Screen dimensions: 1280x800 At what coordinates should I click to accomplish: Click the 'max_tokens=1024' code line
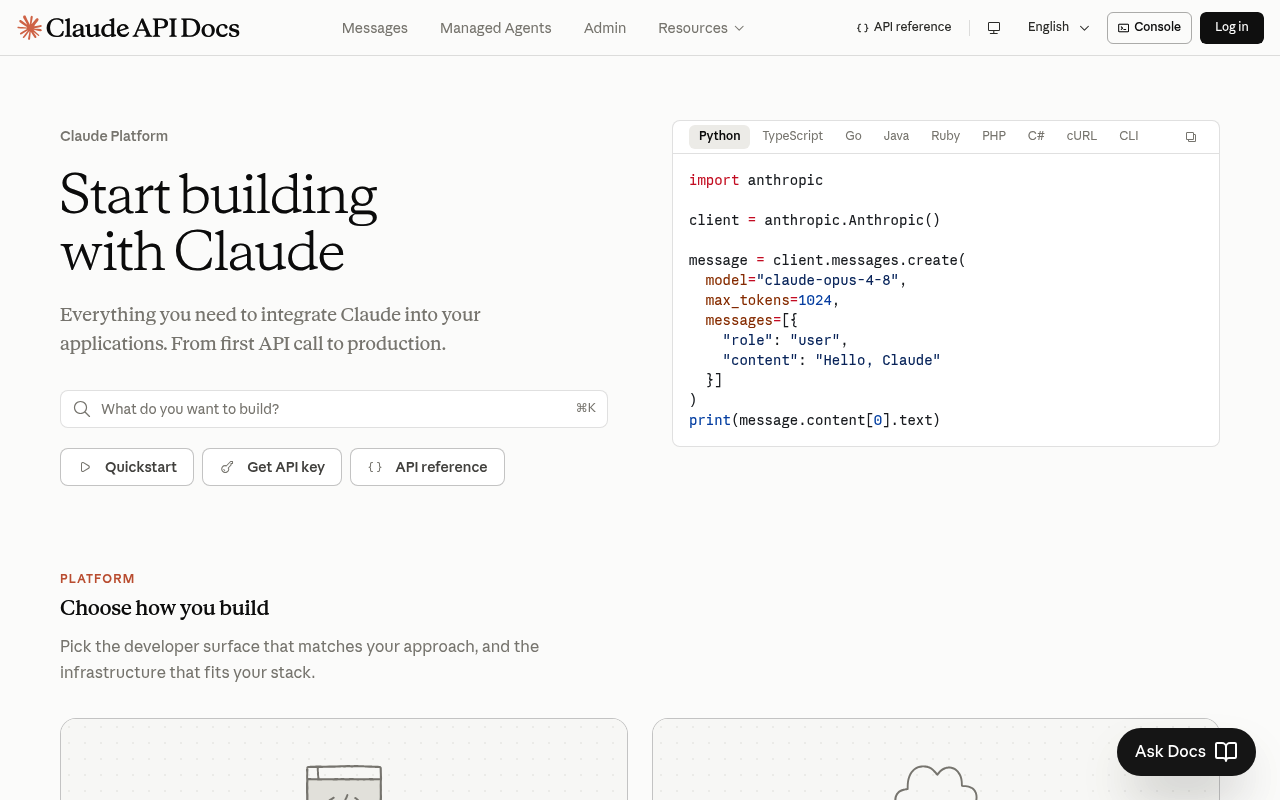[x=772, y=300]
